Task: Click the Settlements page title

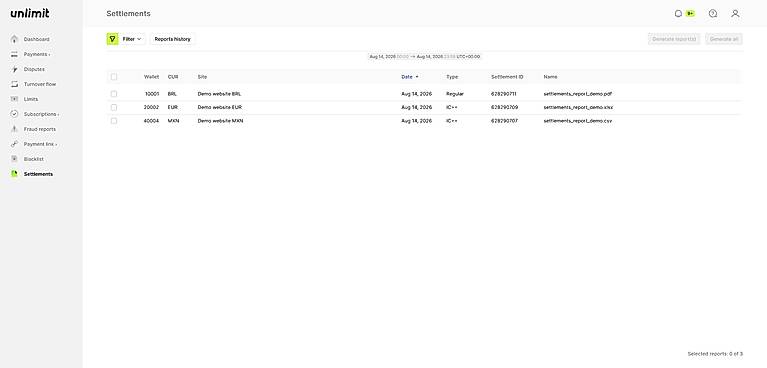Action: point(128,14)
